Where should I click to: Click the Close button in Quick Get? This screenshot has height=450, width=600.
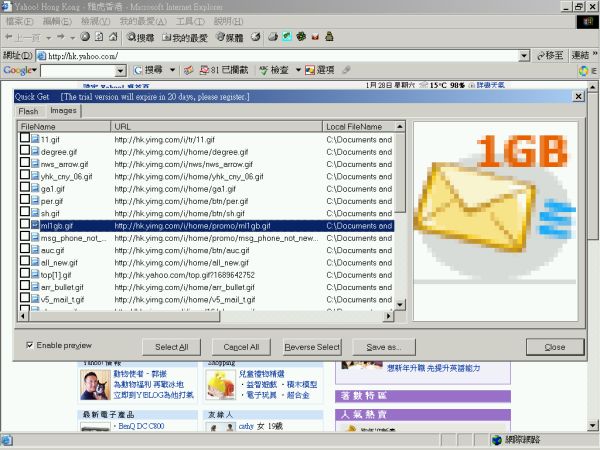point(555,347)
